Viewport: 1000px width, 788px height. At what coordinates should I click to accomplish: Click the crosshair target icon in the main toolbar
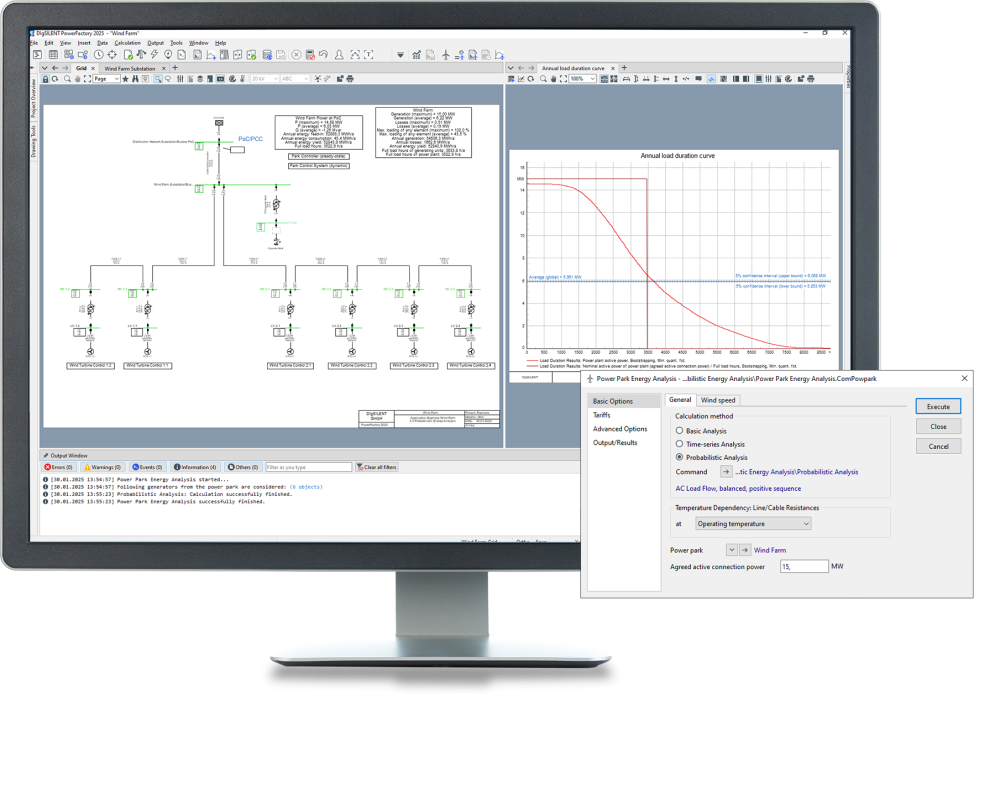tap(112, 55)
